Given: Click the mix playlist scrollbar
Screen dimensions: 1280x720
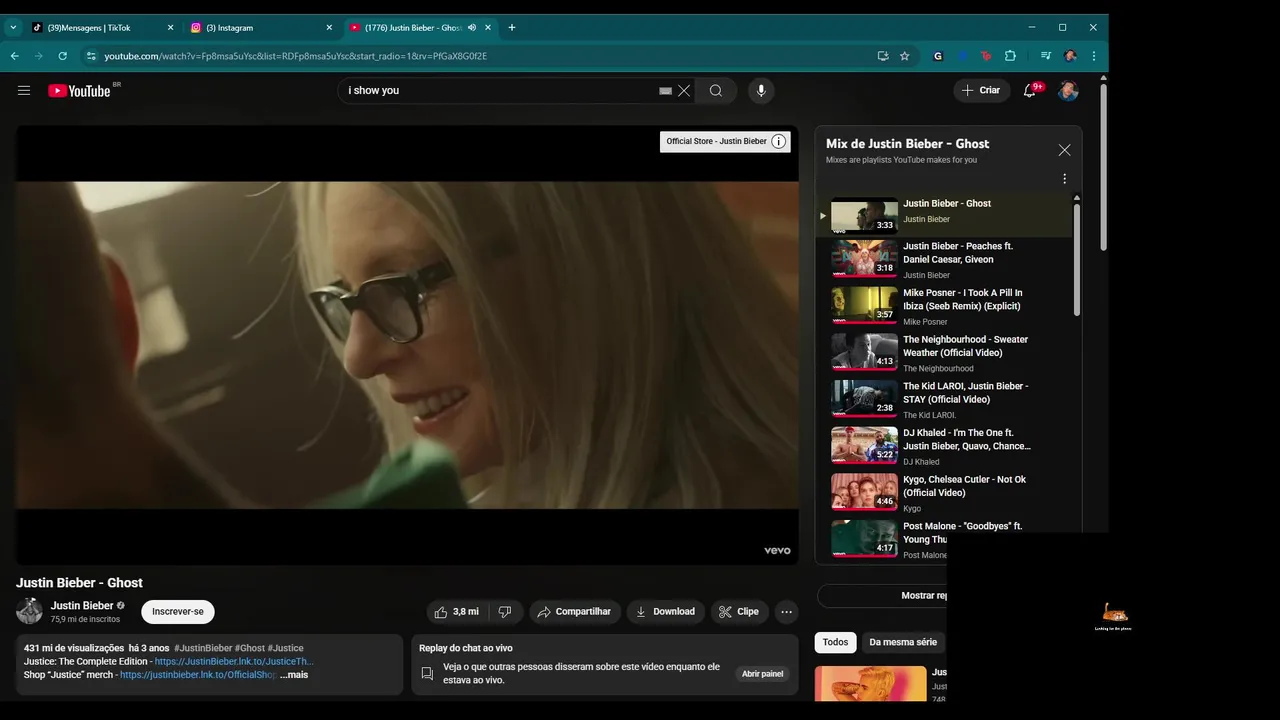Looking at the screenshot, I should pyautogui.click(x=1077, y=260).
